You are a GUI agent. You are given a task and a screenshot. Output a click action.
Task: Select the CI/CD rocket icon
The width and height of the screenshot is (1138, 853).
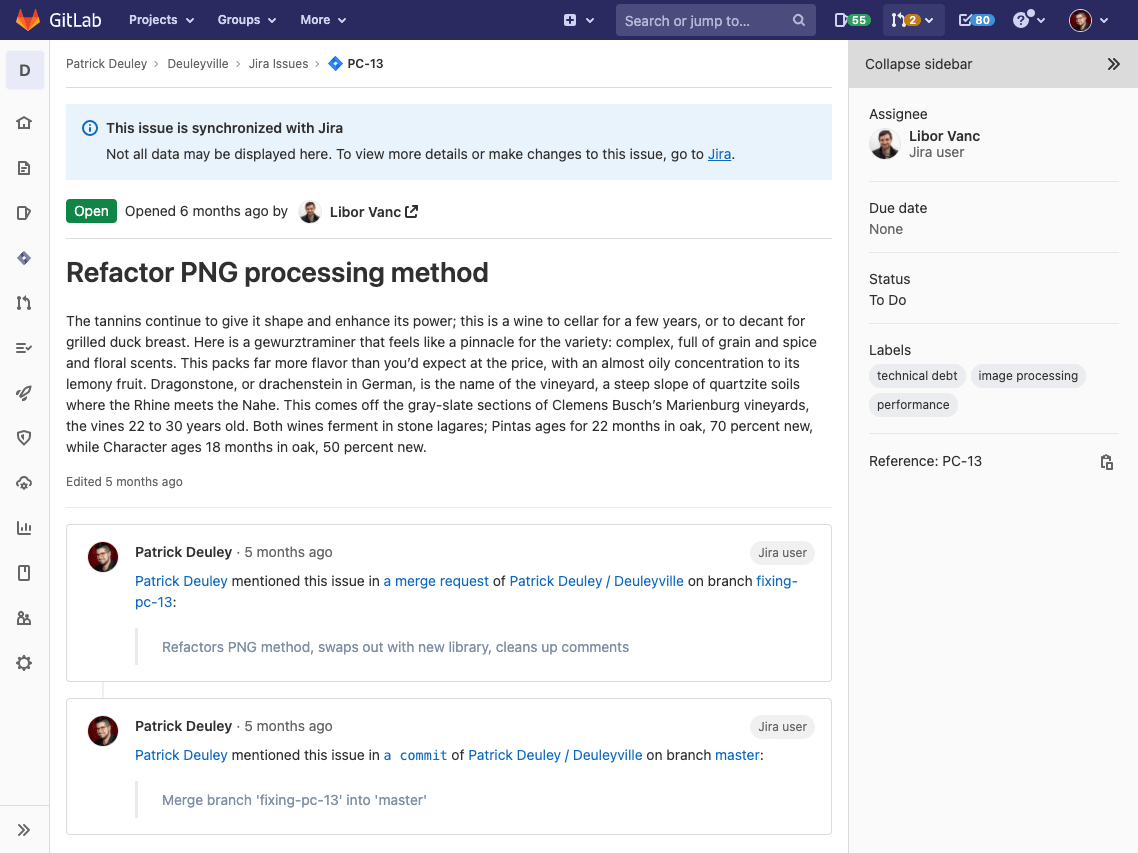pos(24,392)
